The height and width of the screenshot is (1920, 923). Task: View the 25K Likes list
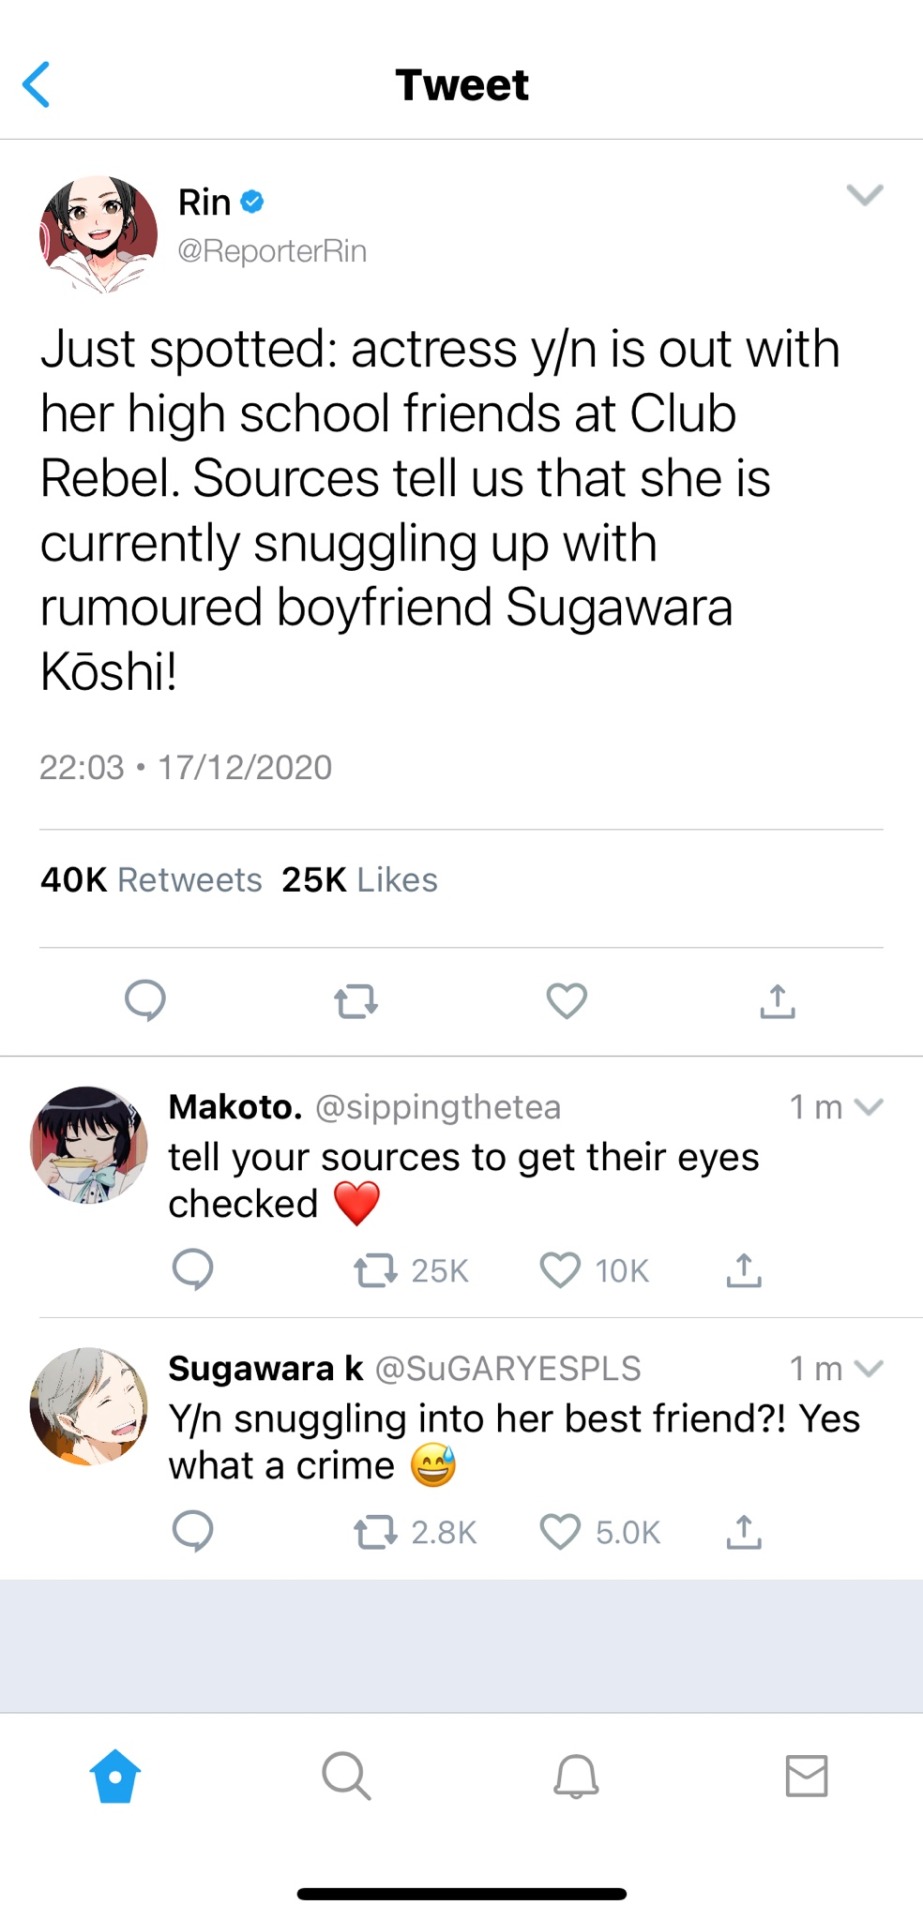coord(360,880)
